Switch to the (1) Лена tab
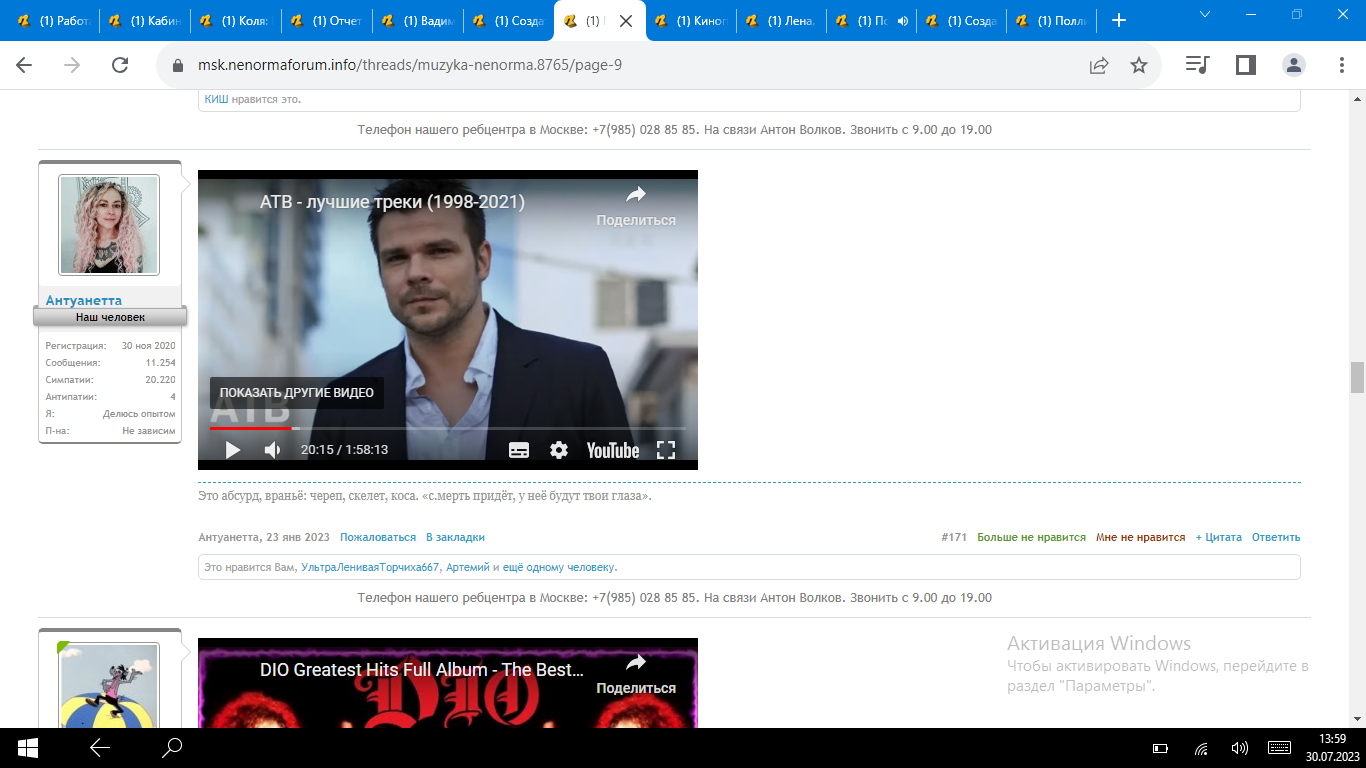Screen dimensions: 1366x768 pyautogui.click(x=781, y=21)
